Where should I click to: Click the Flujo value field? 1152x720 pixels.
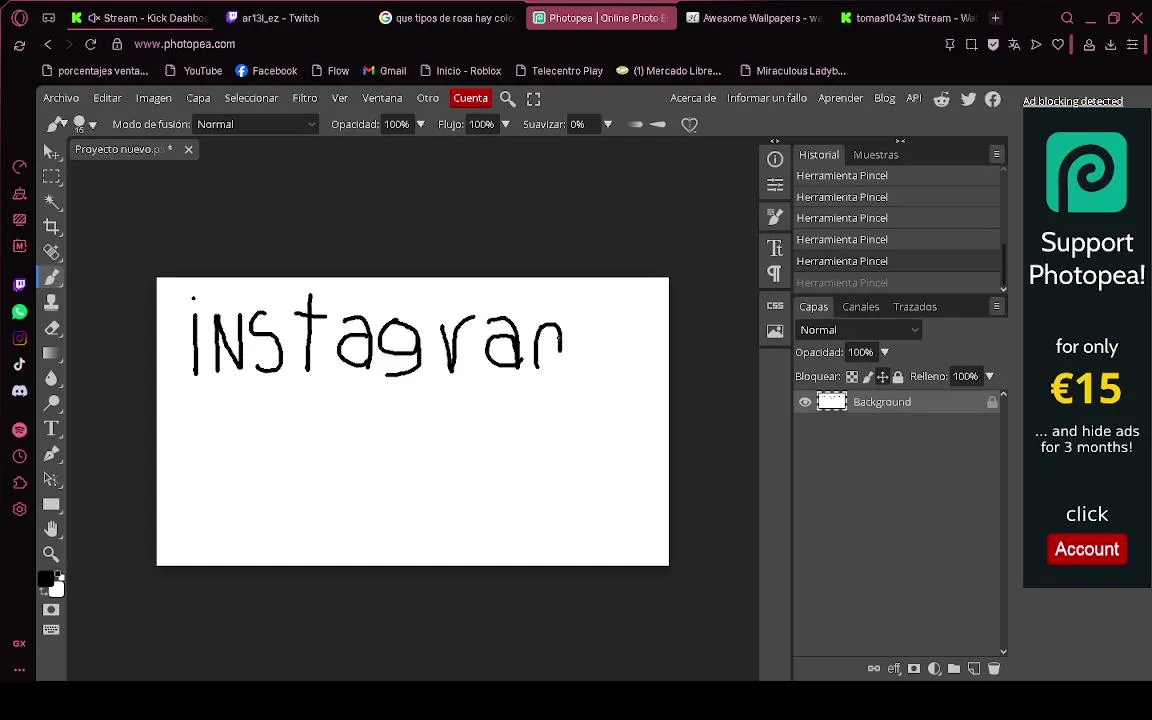tap(481, 124)
